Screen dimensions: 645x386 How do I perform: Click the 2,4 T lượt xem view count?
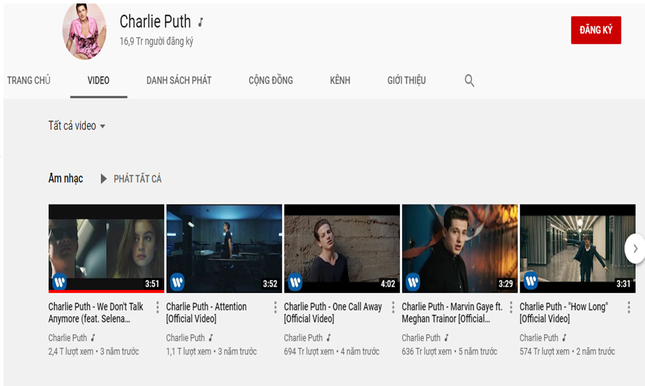click(71, 351)
